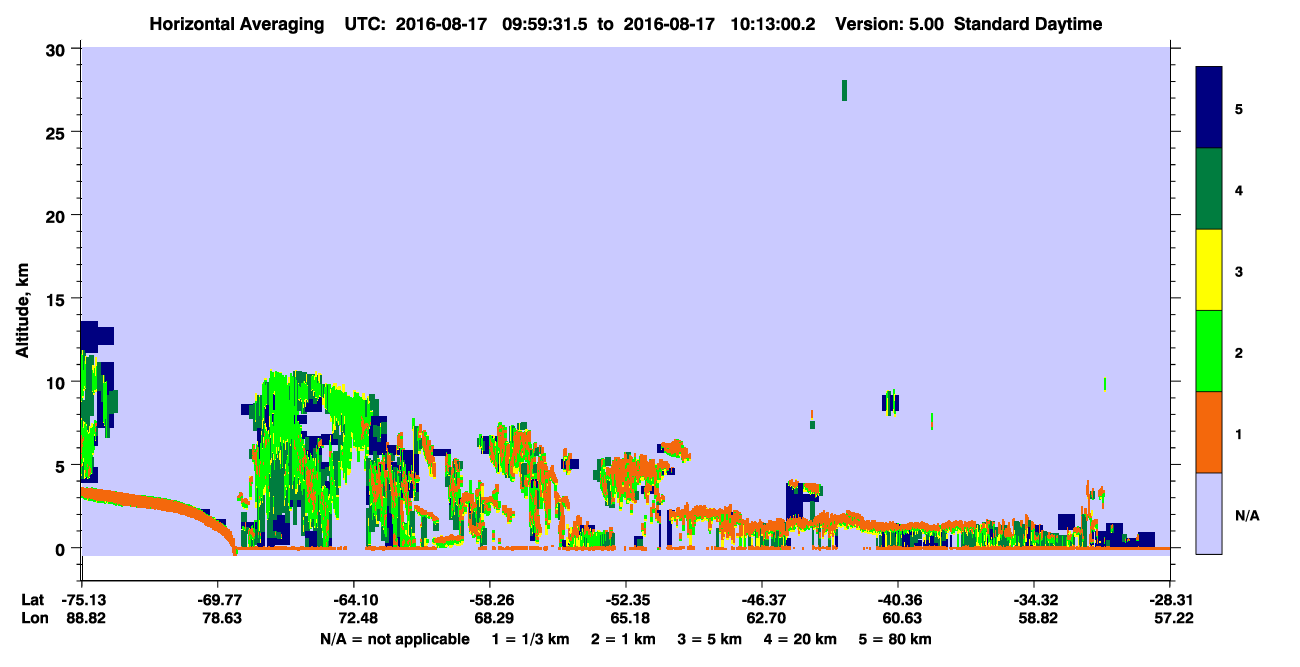Click the lavender N/A colorbar segment
The width and height of the screenshot is (1300, 667).
[x=1209, y=513]
